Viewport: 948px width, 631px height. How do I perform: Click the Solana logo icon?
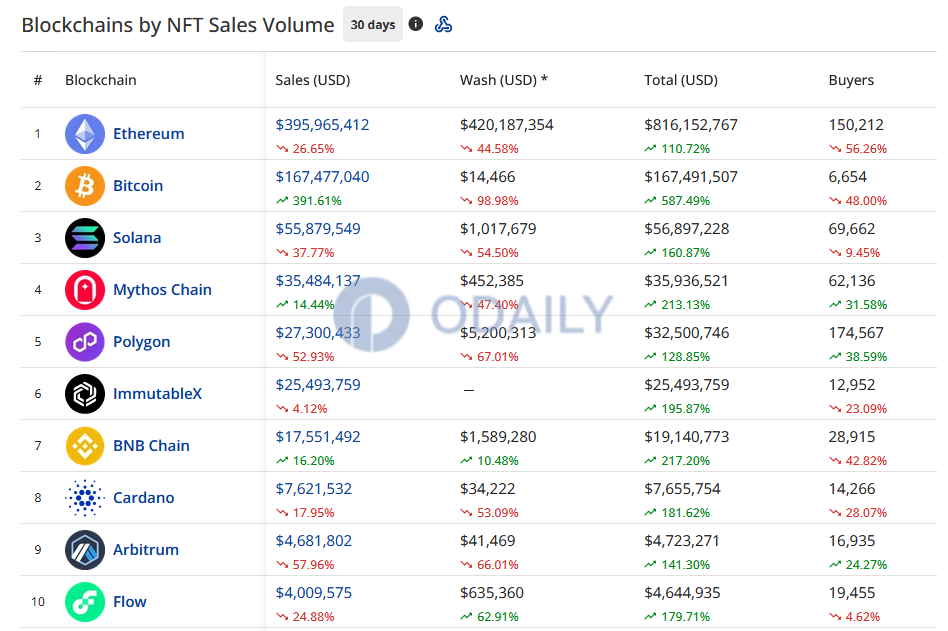tap(85, 238)
